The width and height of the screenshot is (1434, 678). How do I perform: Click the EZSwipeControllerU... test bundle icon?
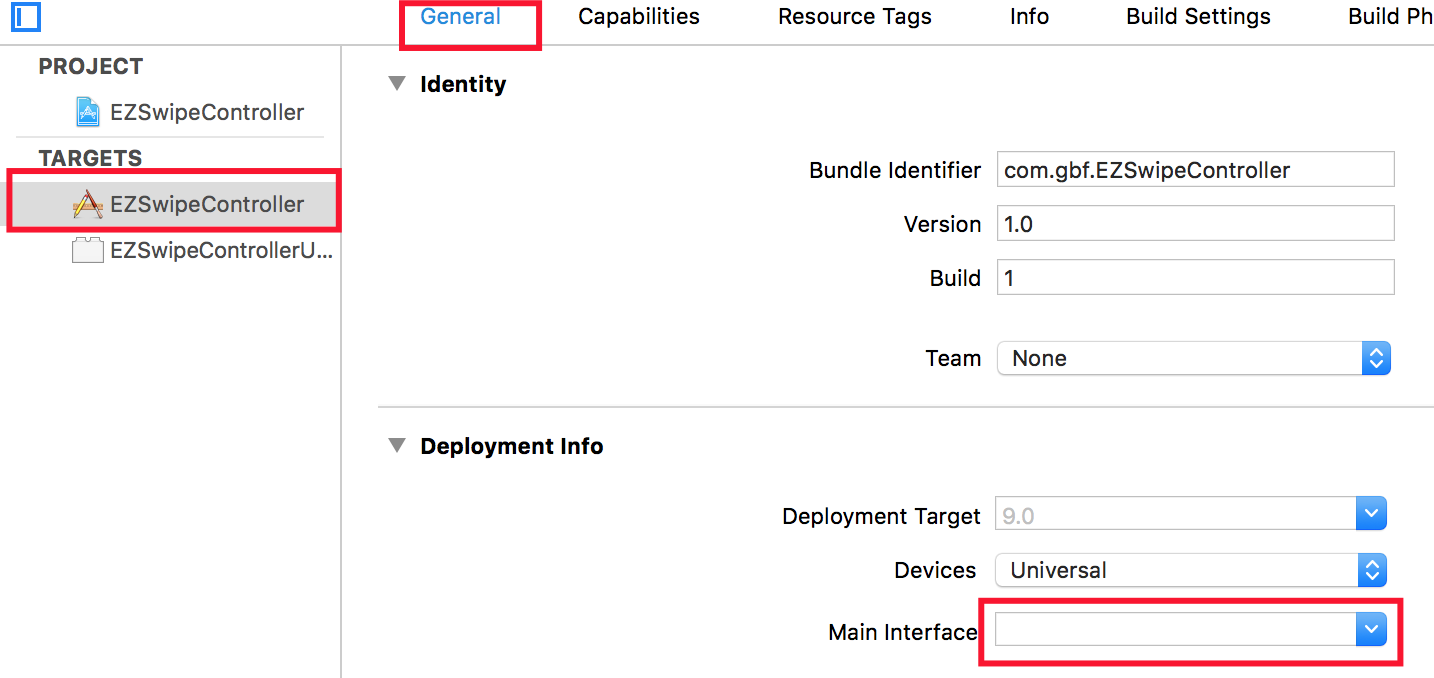tap(88, 250)
